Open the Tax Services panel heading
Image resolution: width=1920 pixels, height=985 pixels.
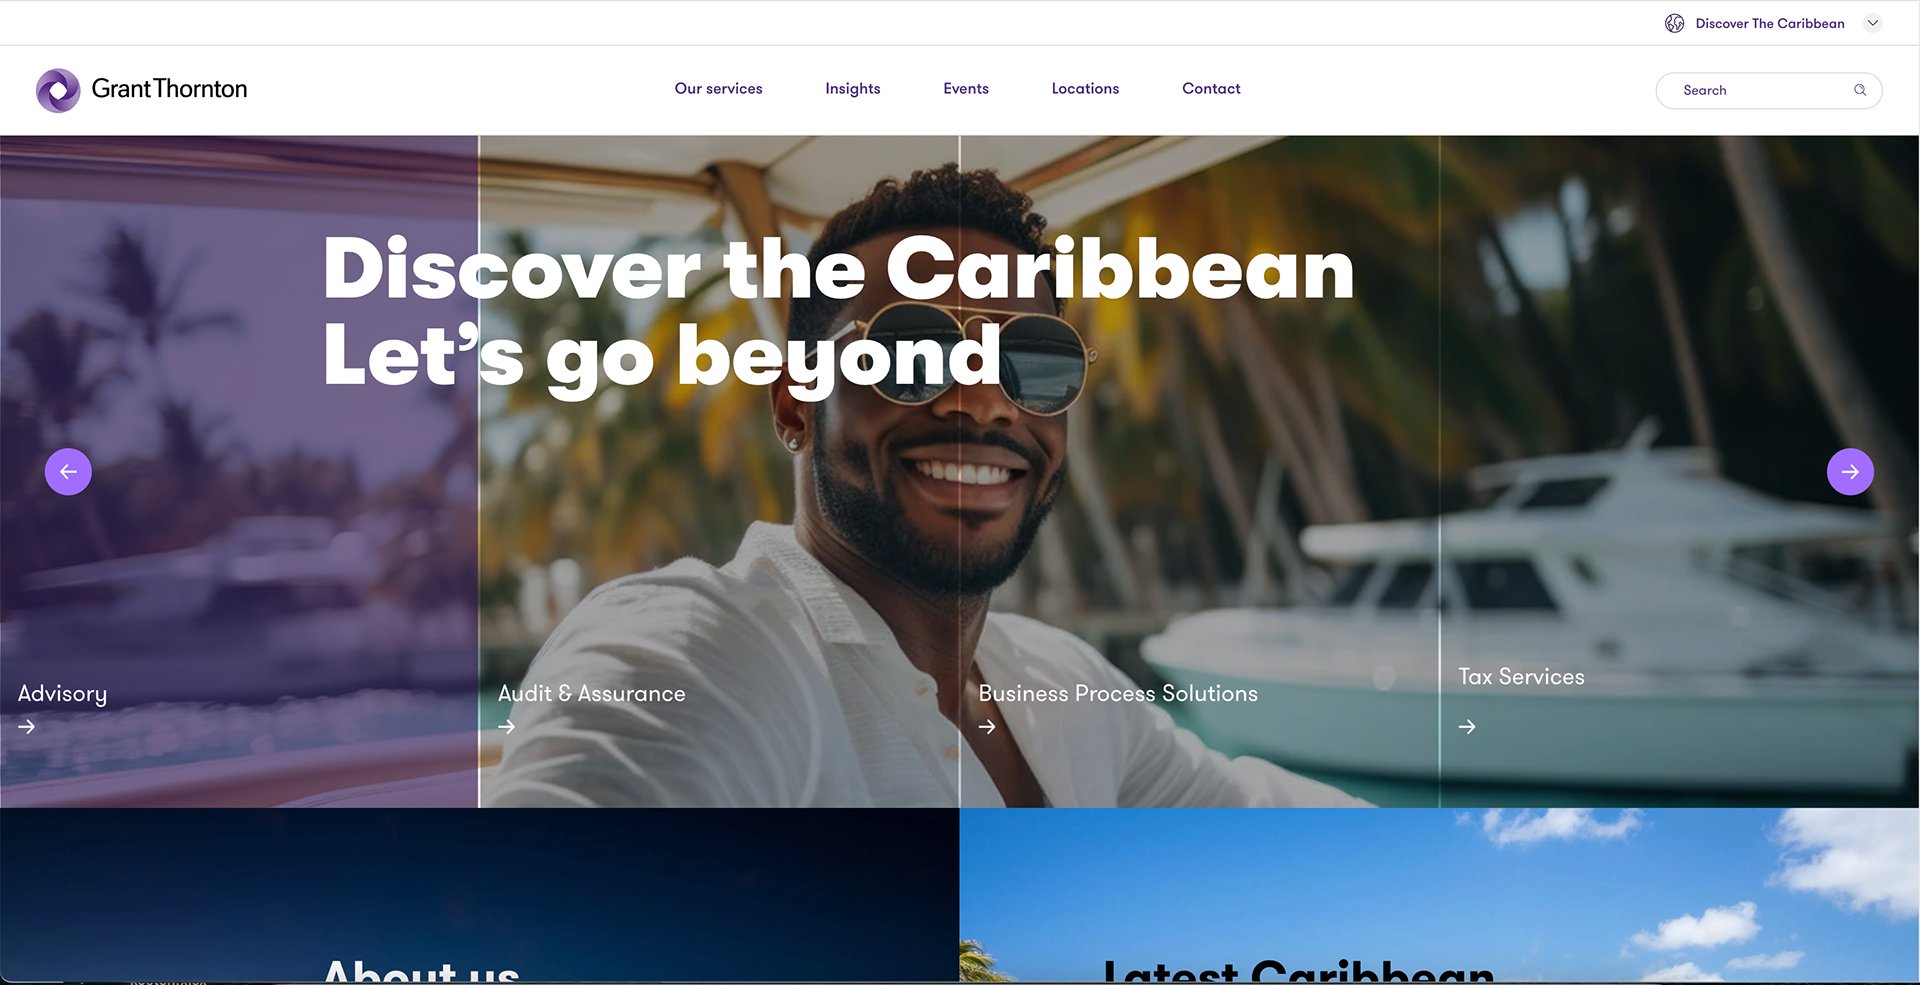click(x=1521, y=676)
